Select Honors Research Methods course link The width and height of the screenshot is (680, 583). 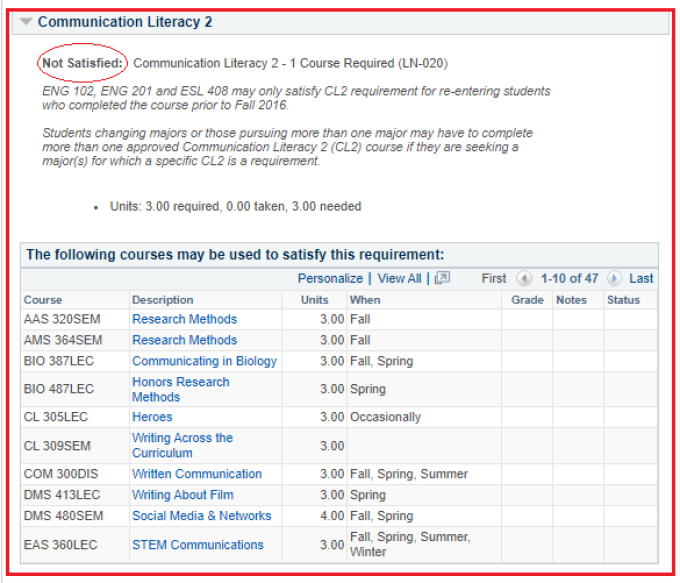click(x=180, y=389)
